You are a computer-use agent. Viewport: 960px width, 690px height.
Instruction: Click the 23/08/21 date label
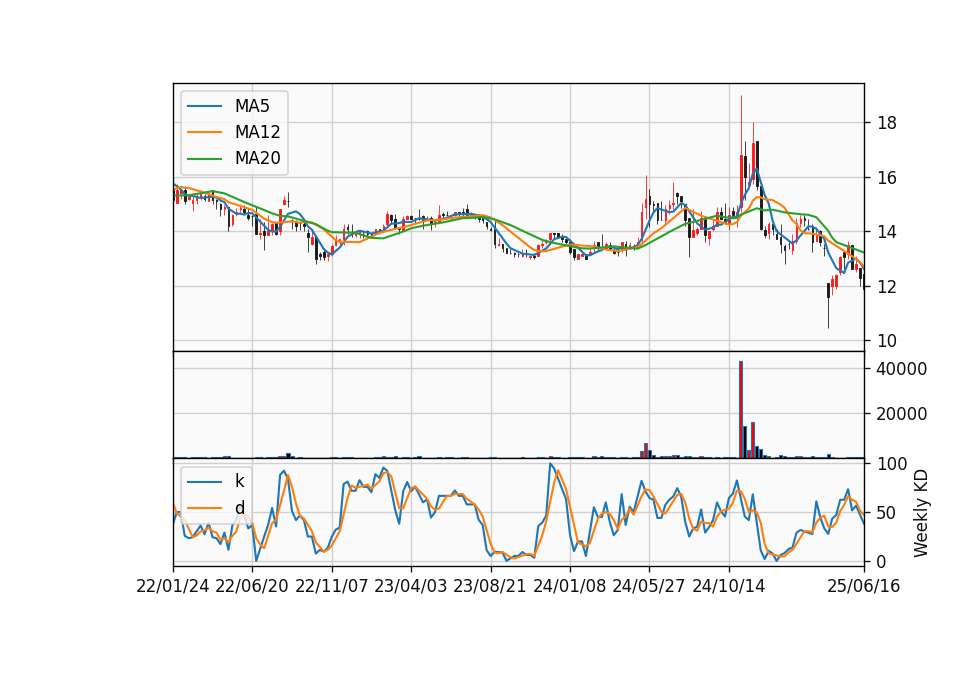coord(490,587)
